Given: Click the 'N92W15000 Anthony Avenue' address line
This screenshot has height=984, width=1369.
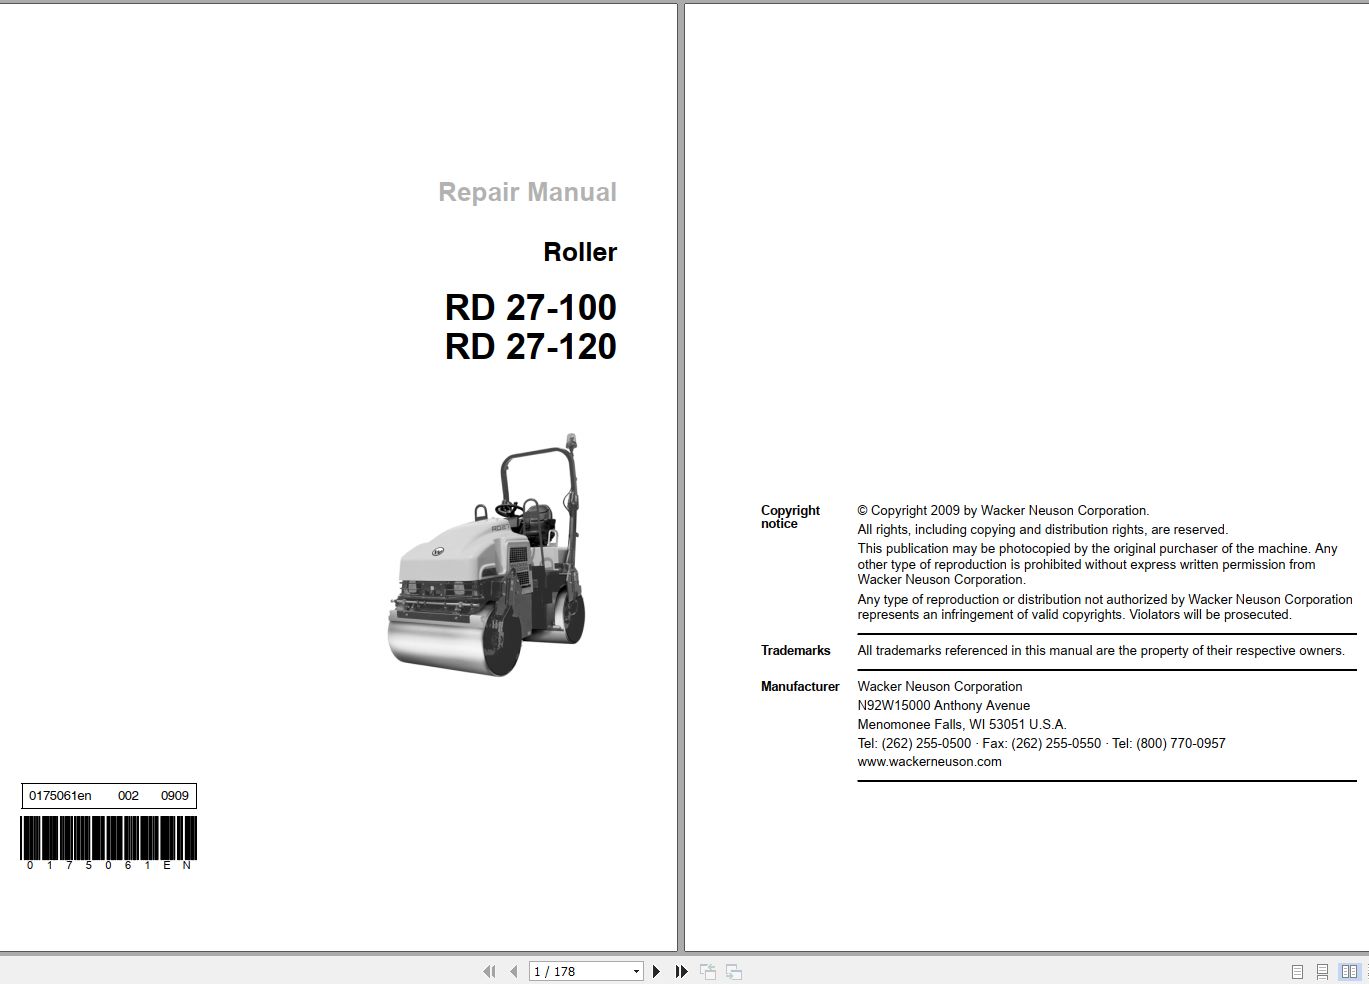Looking at the screenshot, I should coord(943,705).
